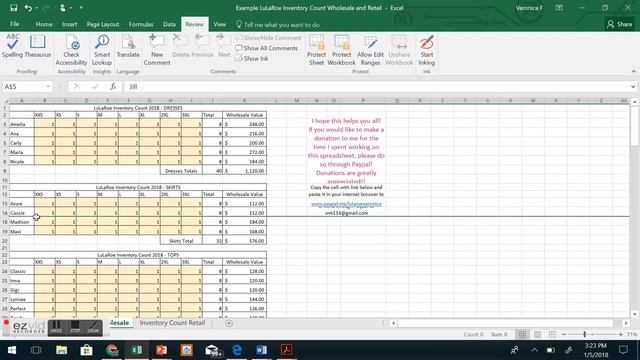
Task: Click Tell me what you want to do
Action: point(278,24)
